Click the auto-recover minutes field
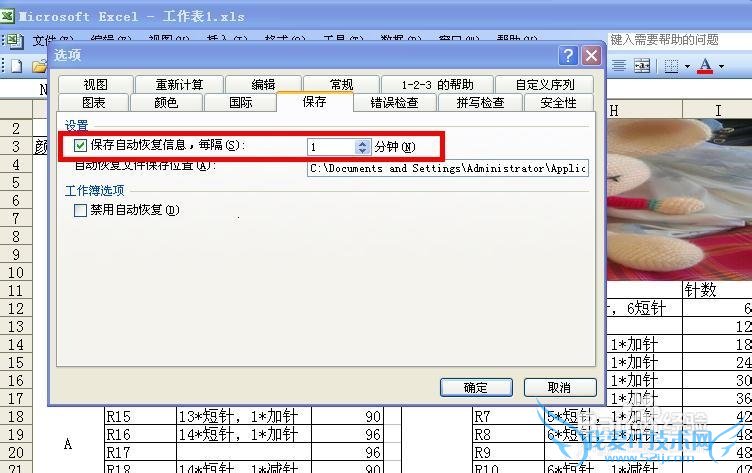The width and height of the screenshot is (752, 473). pyautogui.click(x=332, y=146)
